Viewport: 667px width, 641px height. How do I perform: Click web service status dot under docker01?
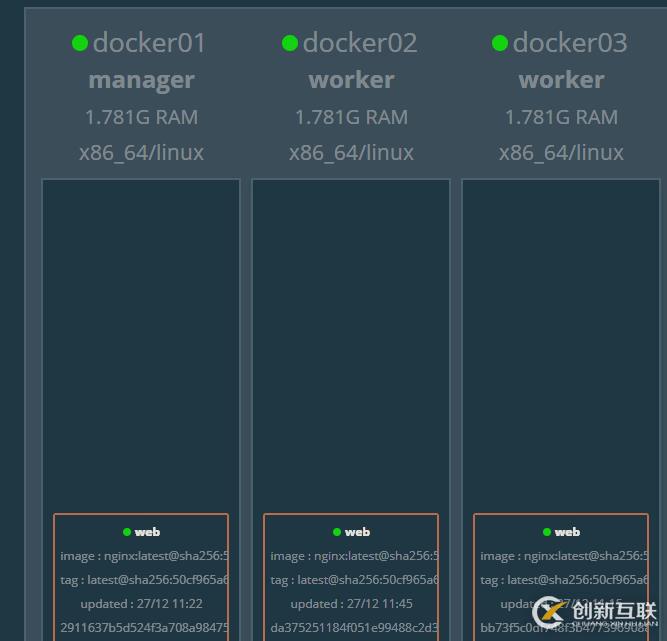(127, 532)
